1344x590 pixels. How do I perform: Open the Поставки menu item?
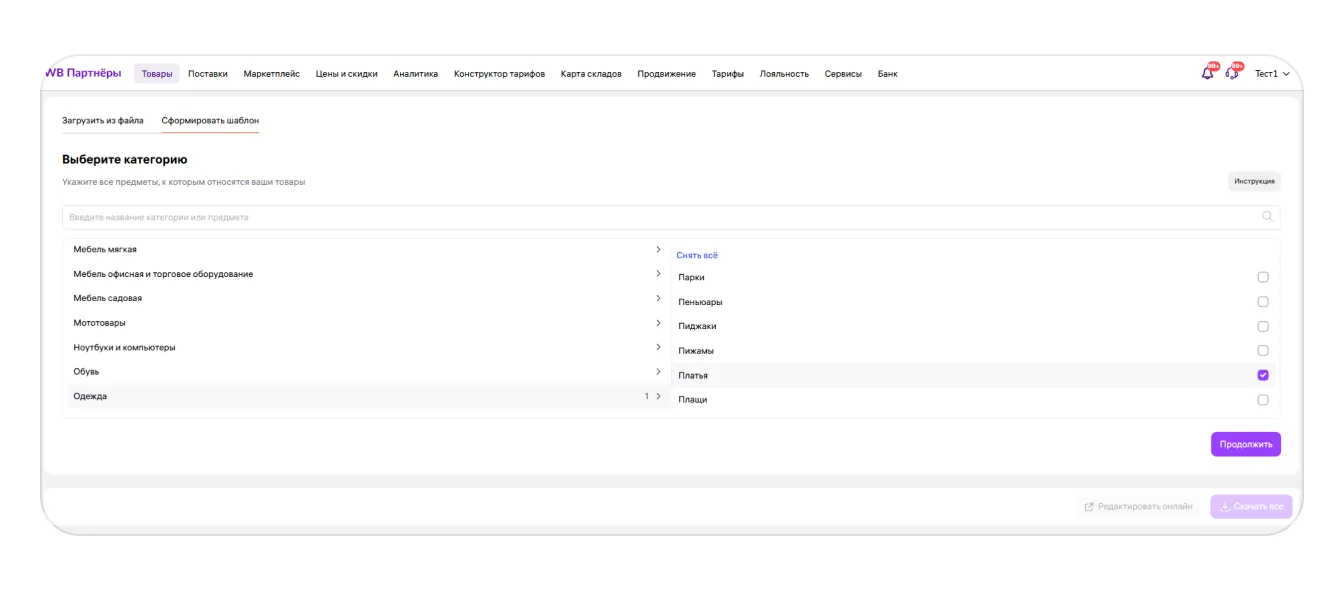[207, 74]
